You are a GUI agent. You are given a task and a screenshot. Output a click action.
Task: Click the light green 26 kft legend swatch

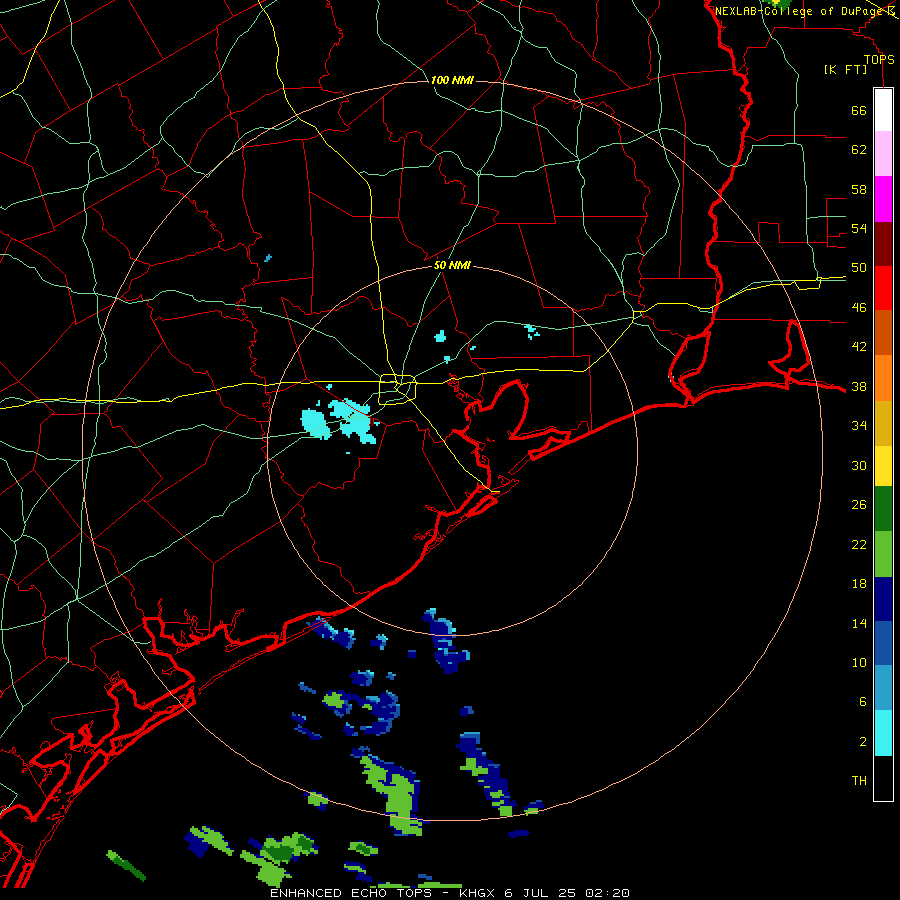[x=883, y=554]
